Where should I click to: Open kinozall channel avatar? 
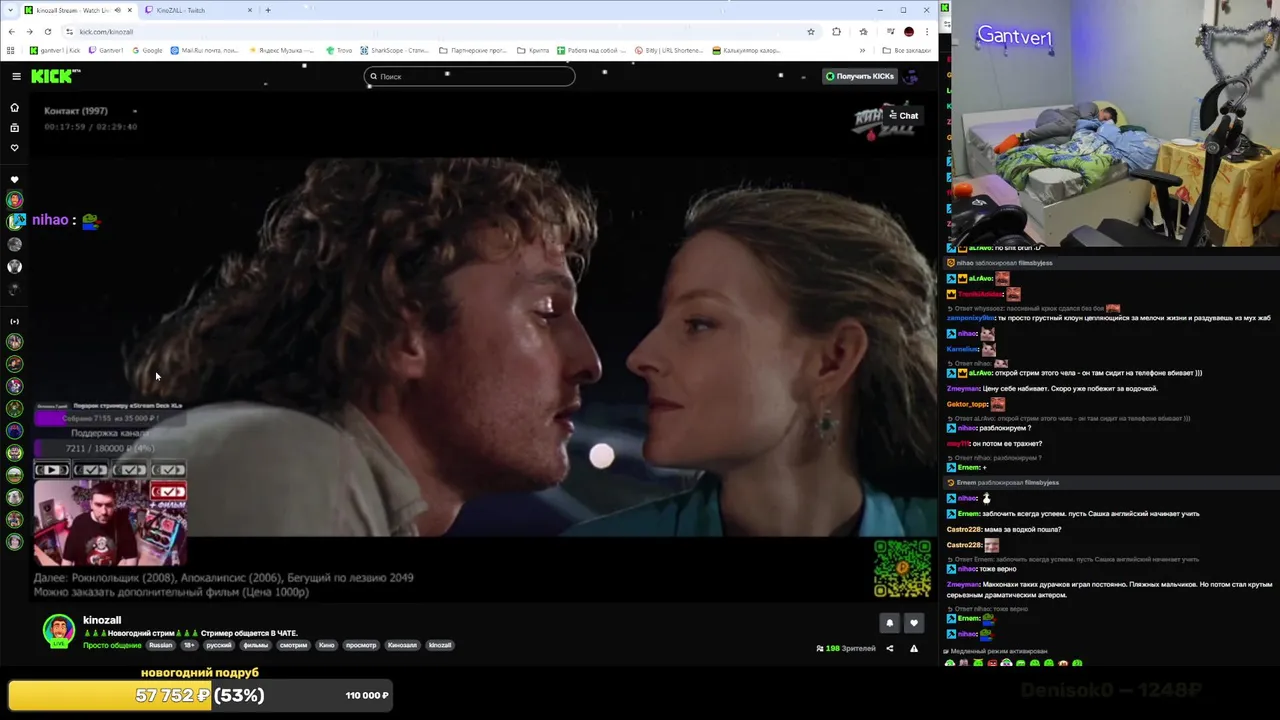(x=59, y=630)
